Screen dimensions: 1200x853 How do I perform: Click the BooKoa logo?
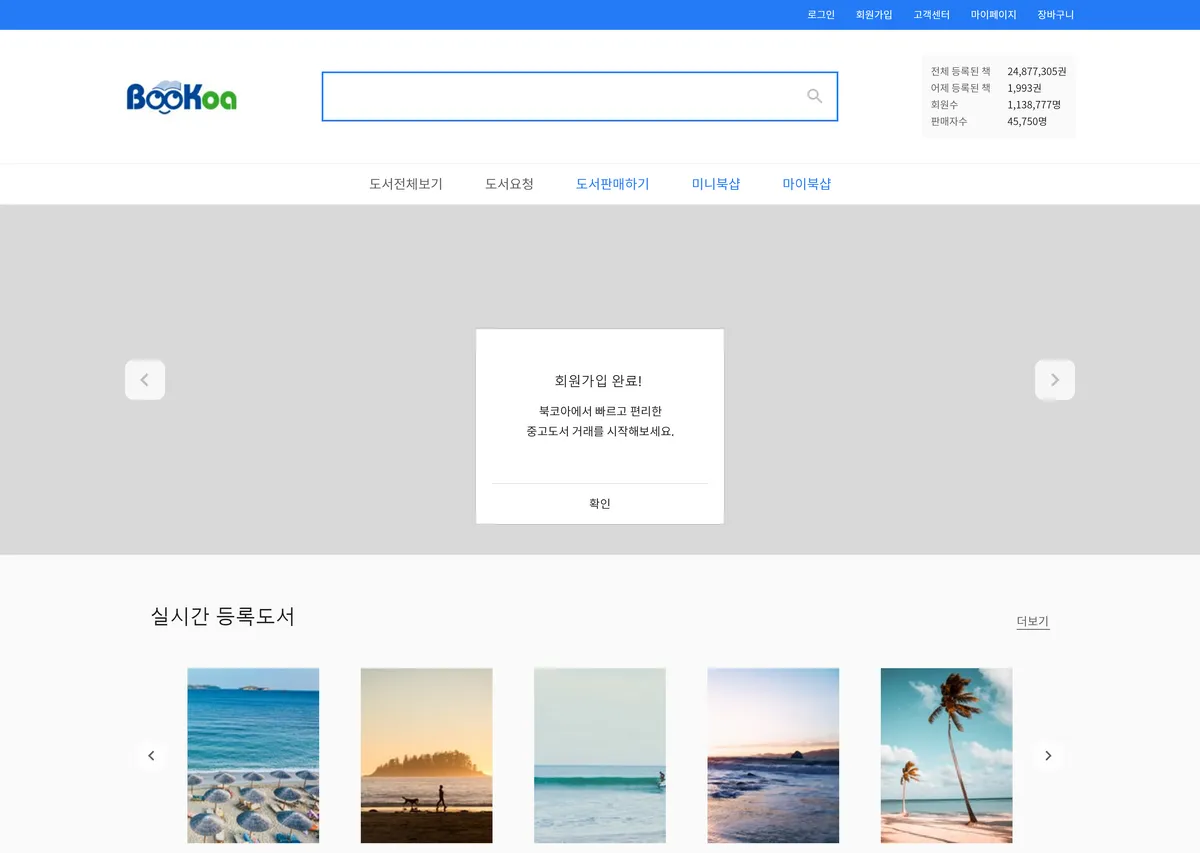(180, 97)
